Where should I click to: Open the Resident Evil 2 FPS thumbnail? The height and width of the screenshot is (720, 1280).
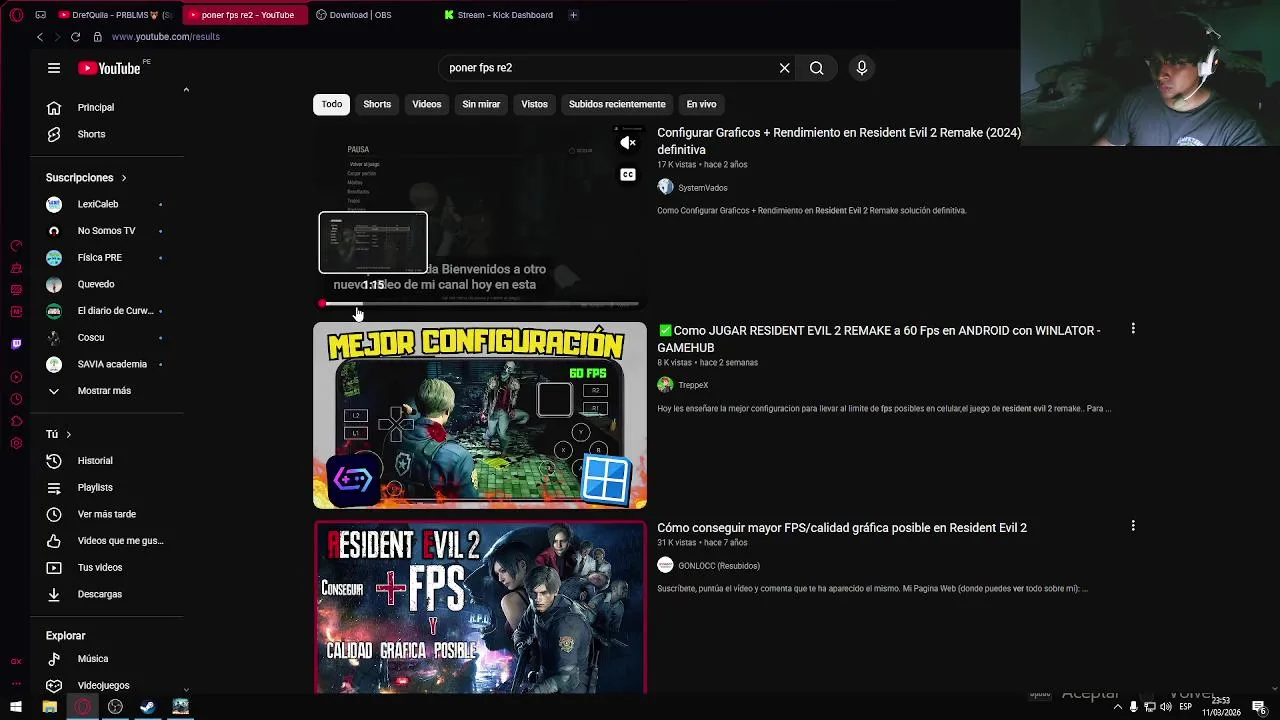click(480, 607)
